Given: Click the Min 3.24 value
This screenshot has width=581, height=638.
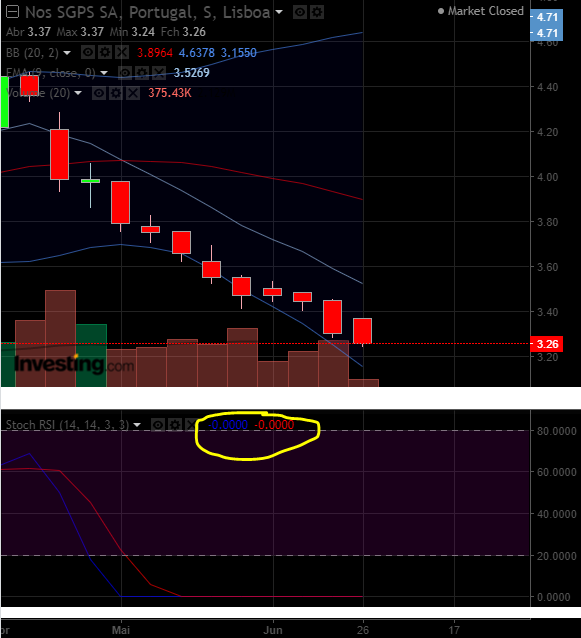Looking at the screenshot, I should 132,32.
